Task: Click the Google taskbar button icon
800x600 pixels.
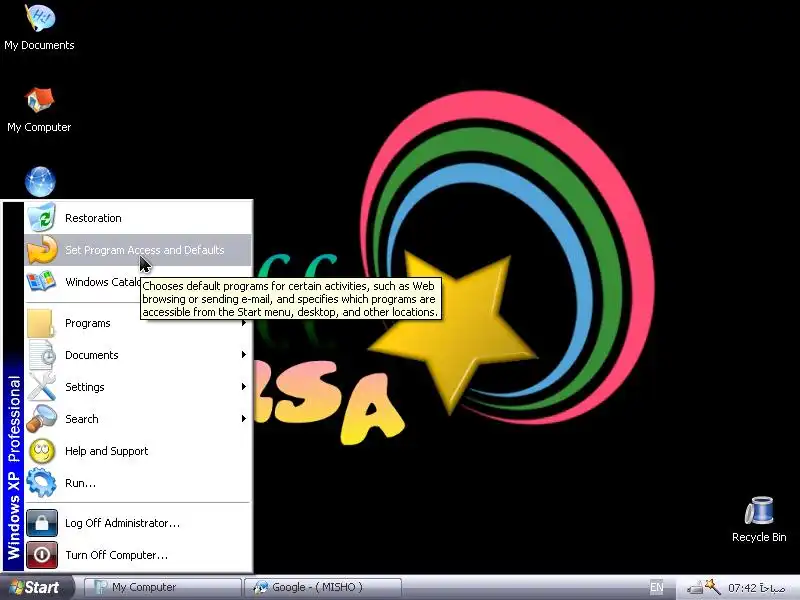Action: click(x=261, y=587)
